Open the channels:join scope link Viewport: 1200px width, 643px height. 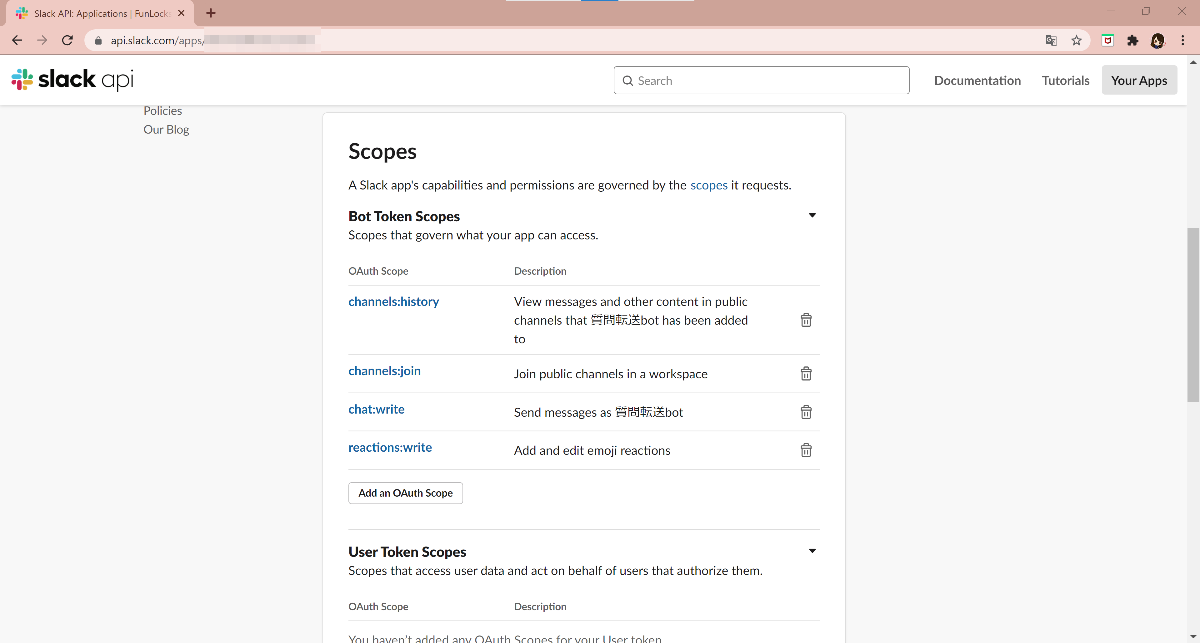384,370
